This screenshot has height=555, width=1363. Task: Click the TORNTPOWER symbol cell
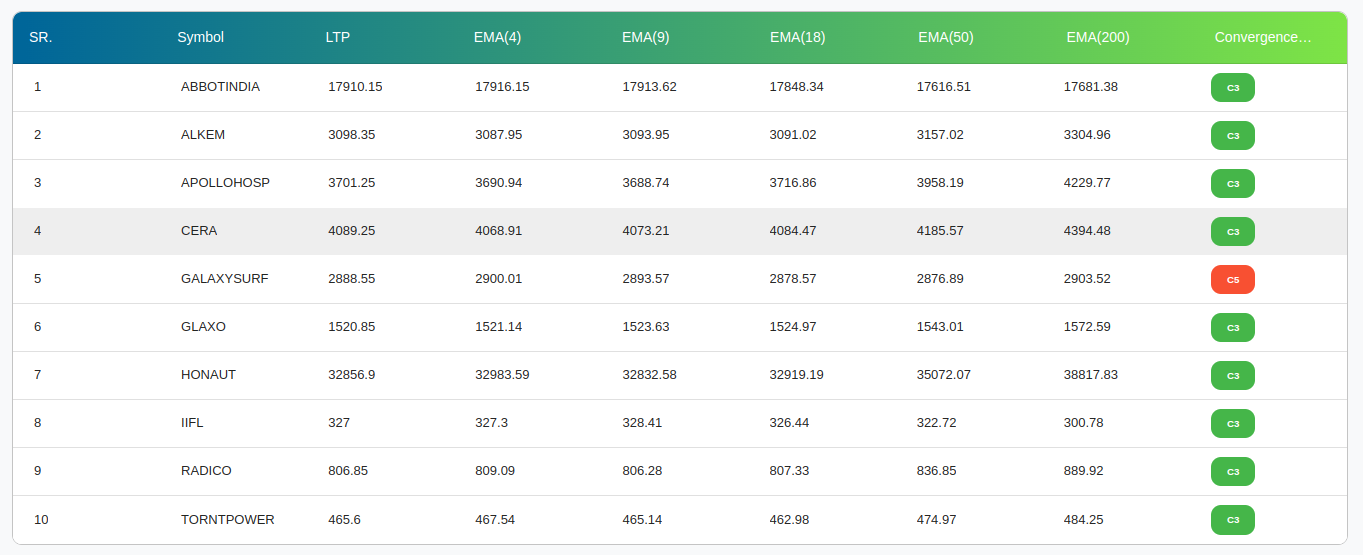(228, 519)
